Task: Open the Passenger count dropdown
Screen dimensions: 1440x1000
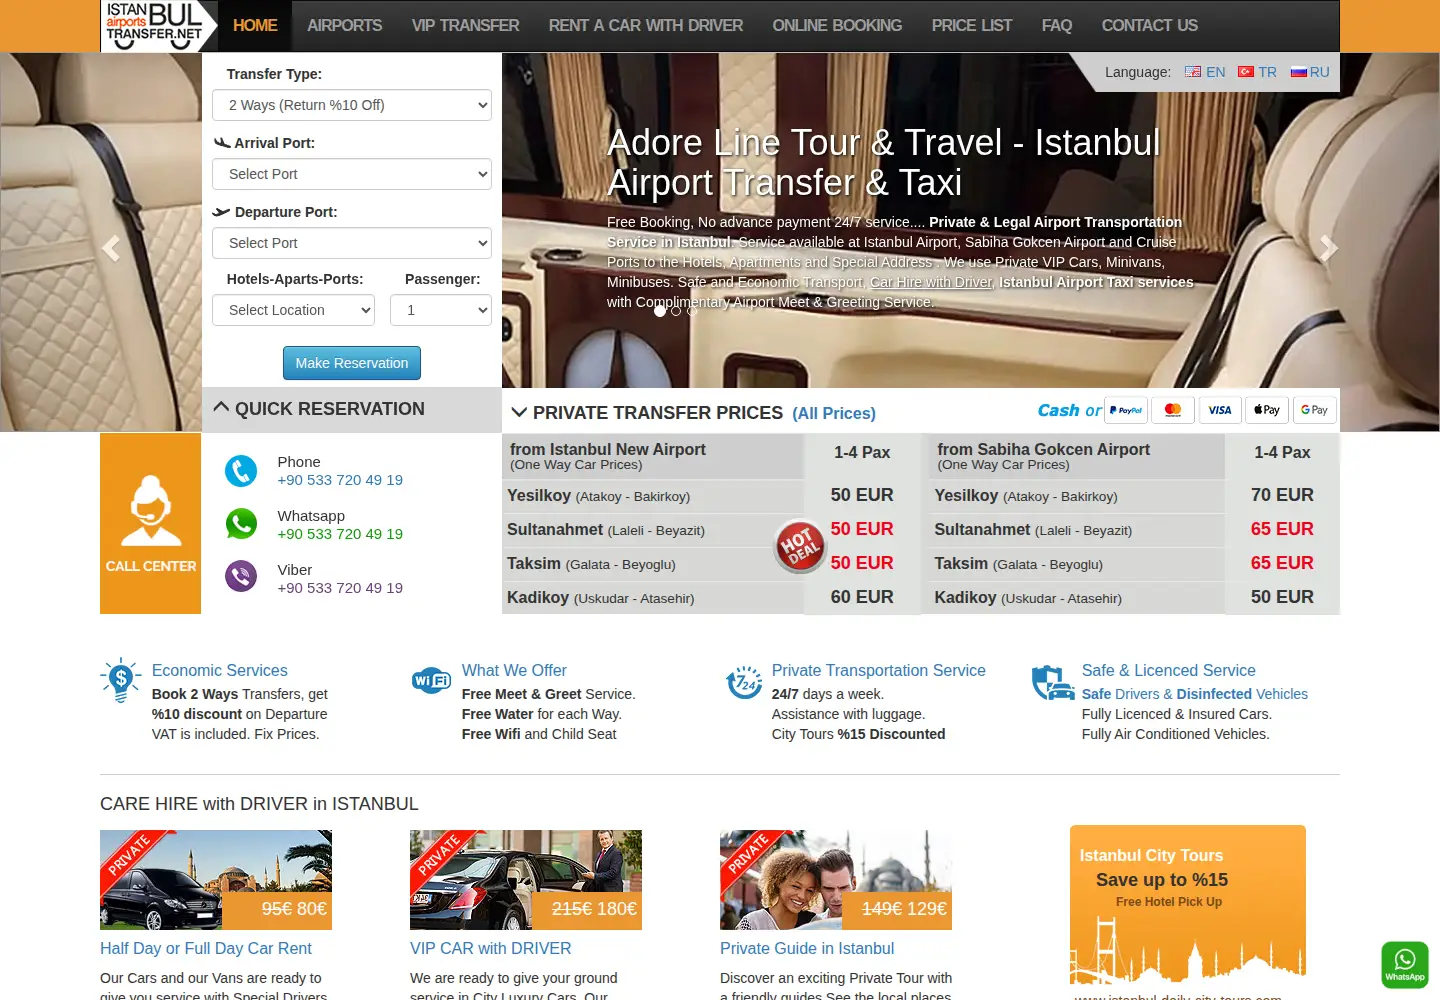Action: (x=441, y=310)
